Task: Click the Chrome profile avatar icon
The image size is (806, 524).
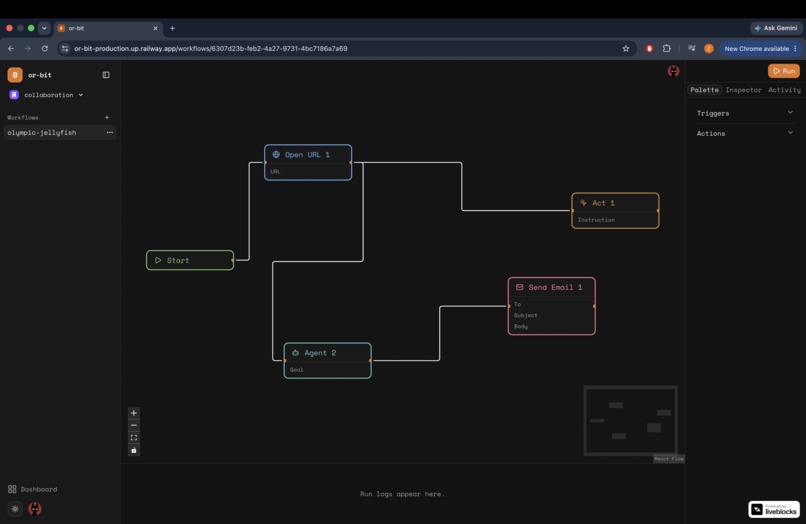Action: [709, 48]
